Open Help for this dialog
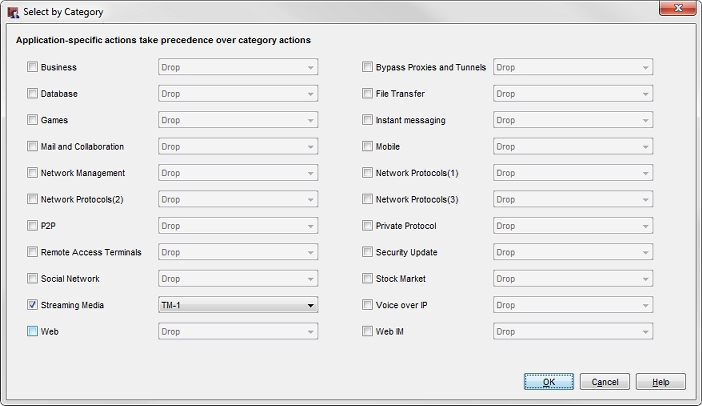Image resolution: width=702 pixels, height=406 pixels. (661, 382)
